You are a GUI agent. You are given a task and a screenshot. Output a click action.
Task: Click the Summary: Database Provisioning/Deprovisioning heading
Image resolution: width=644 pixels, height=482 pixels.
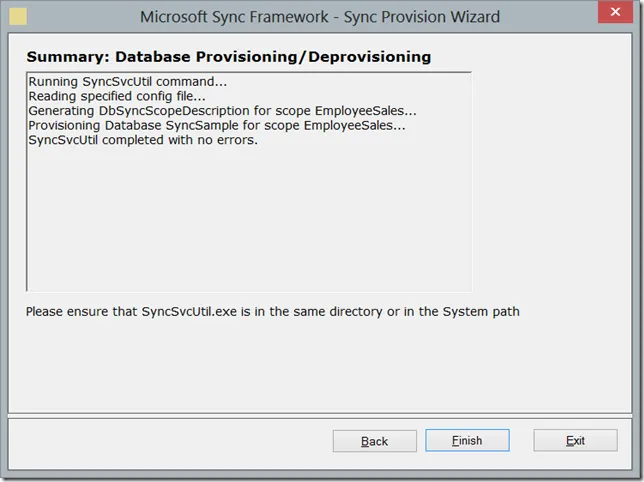(x=228, y=57)
